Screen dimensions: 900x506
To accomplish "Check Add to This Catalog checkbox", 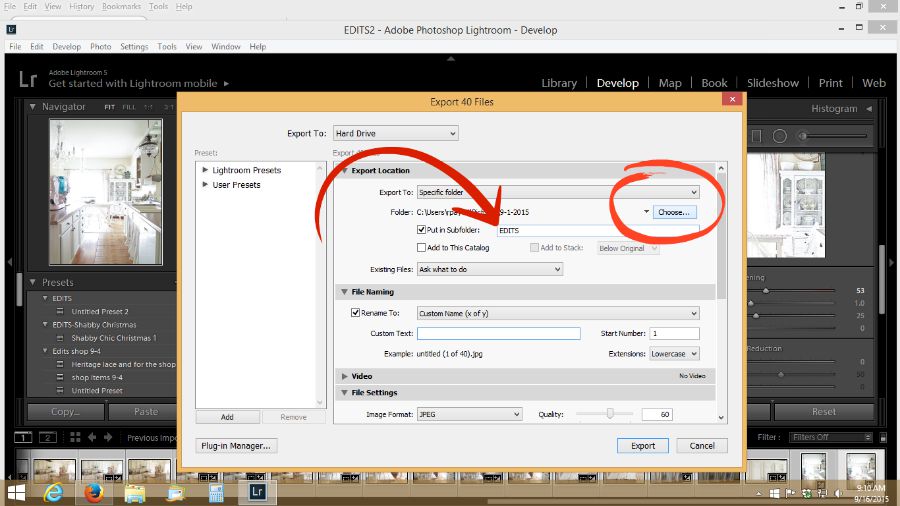I will pos(421,248).
